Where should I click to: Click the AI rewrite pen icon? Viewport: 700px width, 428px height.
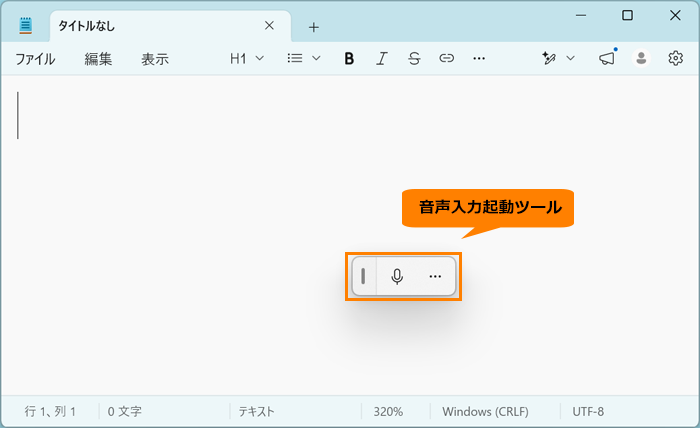tap(549, 58)
